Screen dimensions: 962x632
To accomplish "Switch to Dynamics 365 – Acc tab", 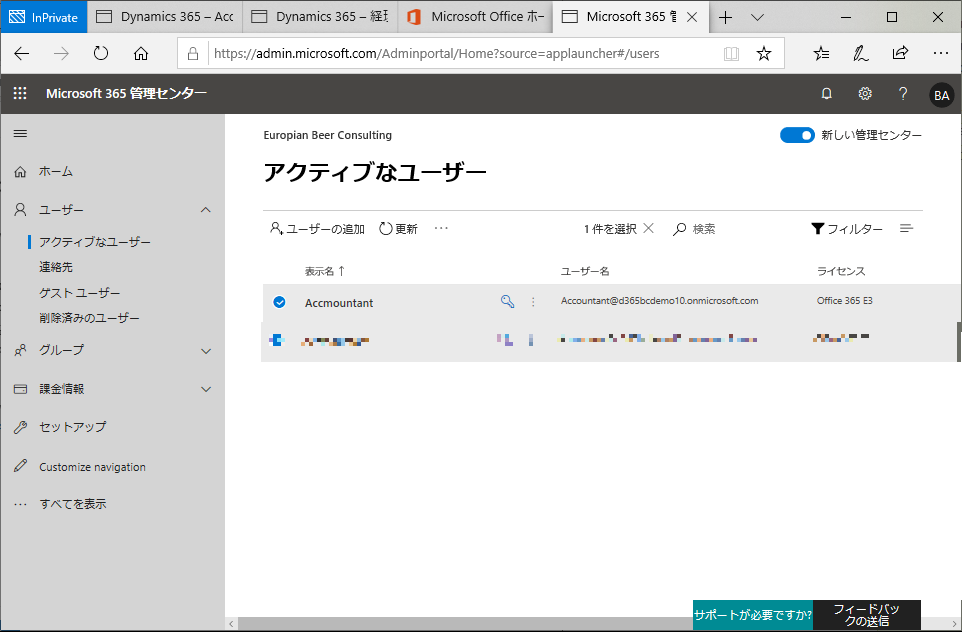I will click(165, 17).
